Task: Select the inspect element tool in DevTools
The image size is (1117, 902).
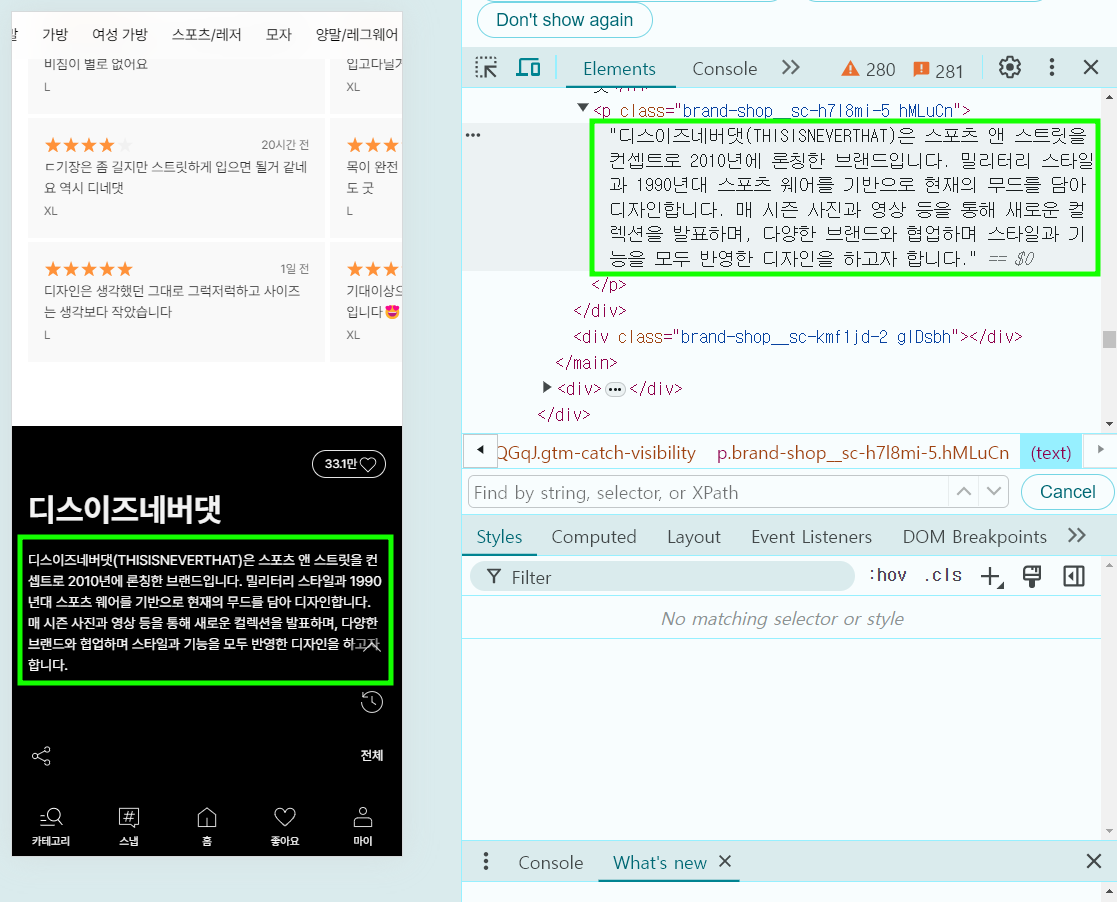Action: pos(486,67)
